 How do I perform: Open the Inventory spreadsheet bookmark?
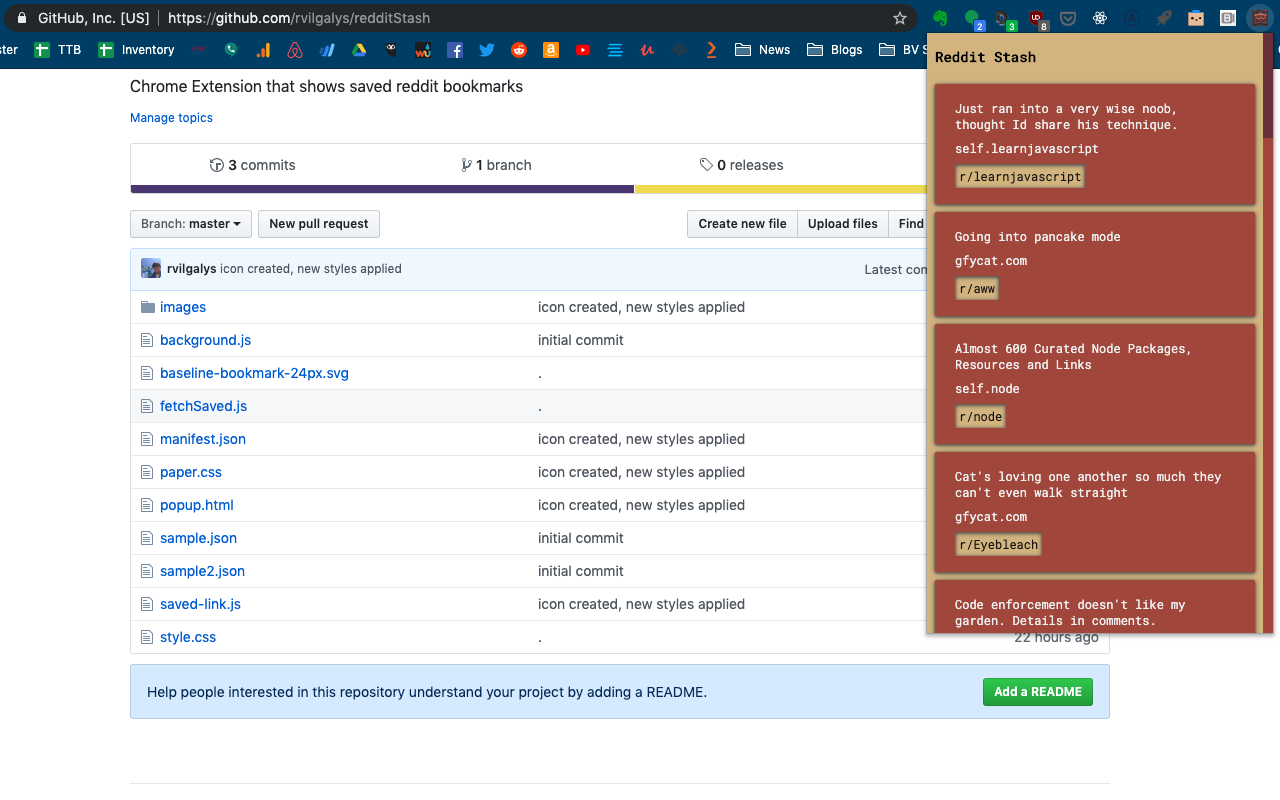[x=136, y=50]
